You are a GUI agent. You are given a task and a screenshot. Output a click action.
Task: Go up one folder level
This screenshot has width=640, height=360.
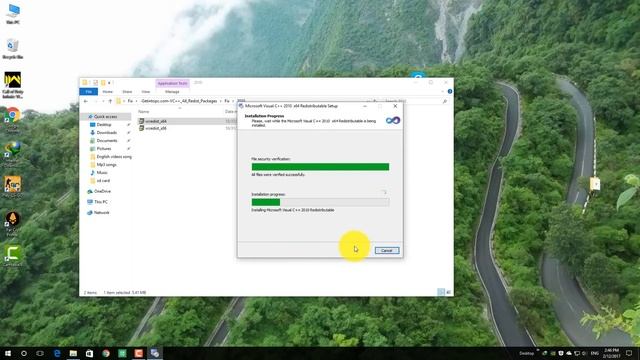(x=110, y=101)
